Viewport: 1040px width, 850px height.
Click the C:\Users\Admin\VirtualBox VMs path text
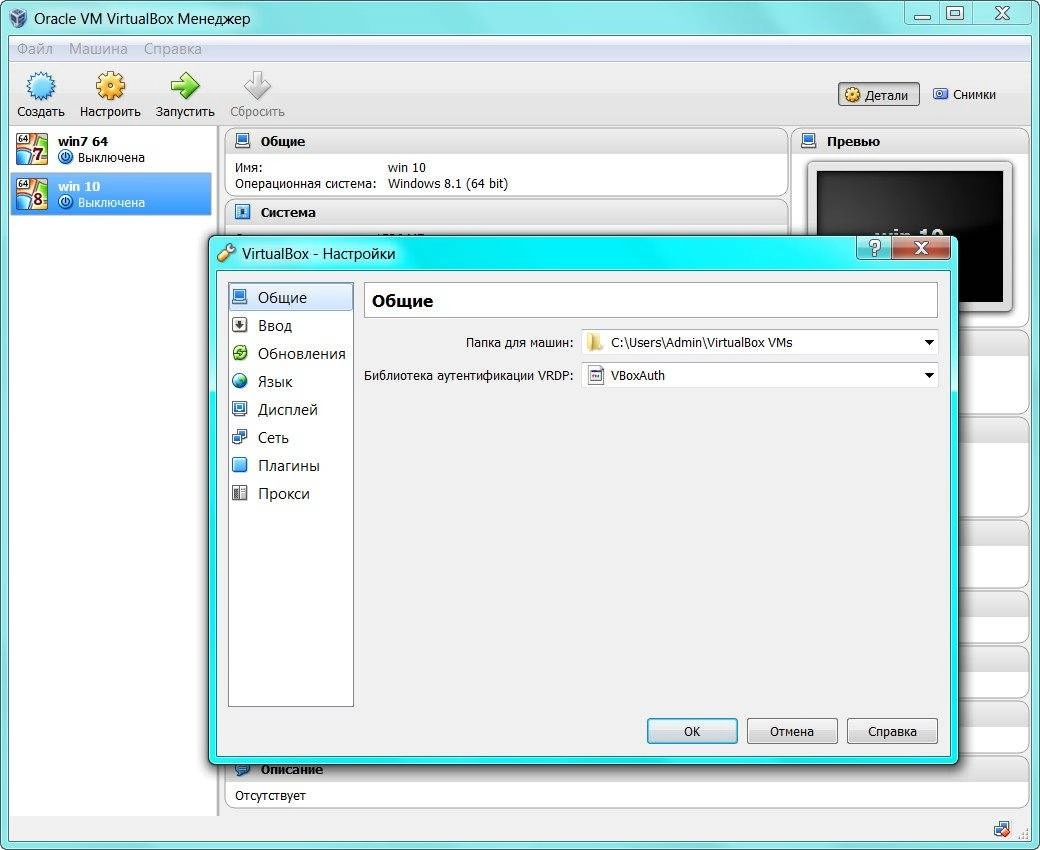(702, 343)
